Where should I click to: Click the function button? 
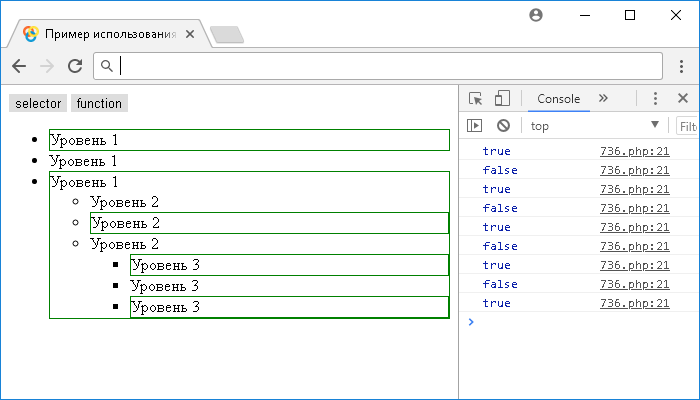(99, 103)
